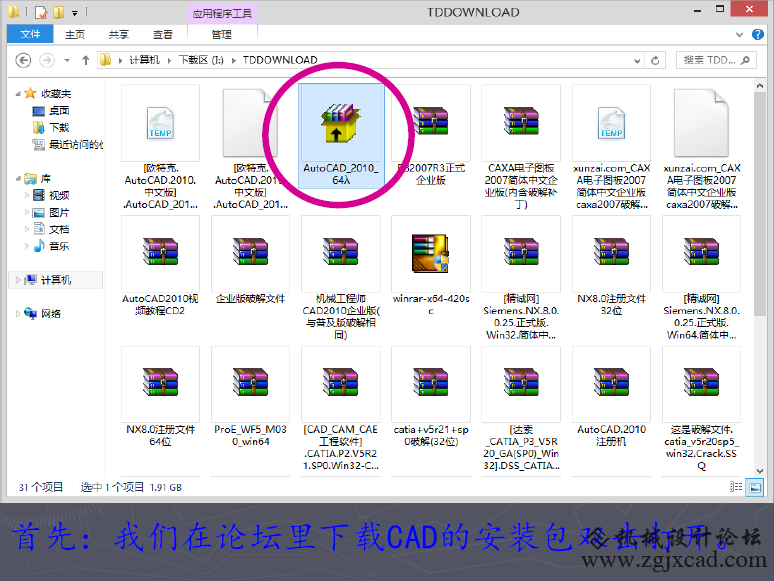The height and width of the screenshot is (581, 774).
Task: Expand the ribbon with the chevron
Action: (739, 35)
